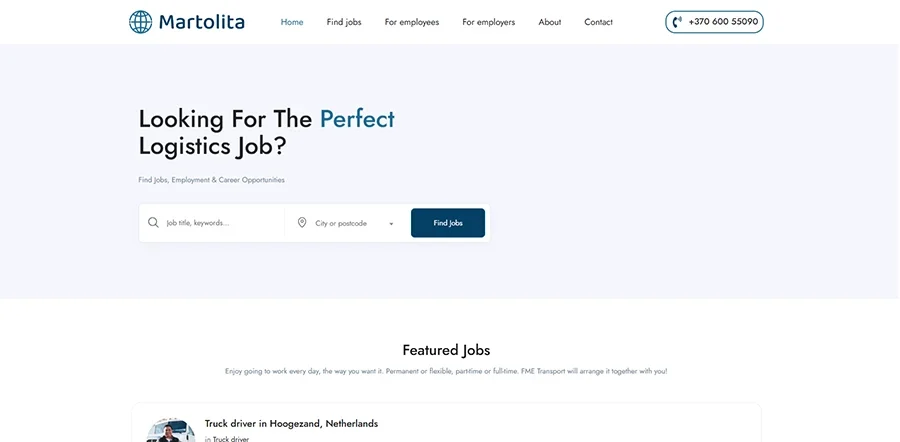Viewport: 900px width, 442px height.
Task: Open the Contact page
Action: point(598,22)
